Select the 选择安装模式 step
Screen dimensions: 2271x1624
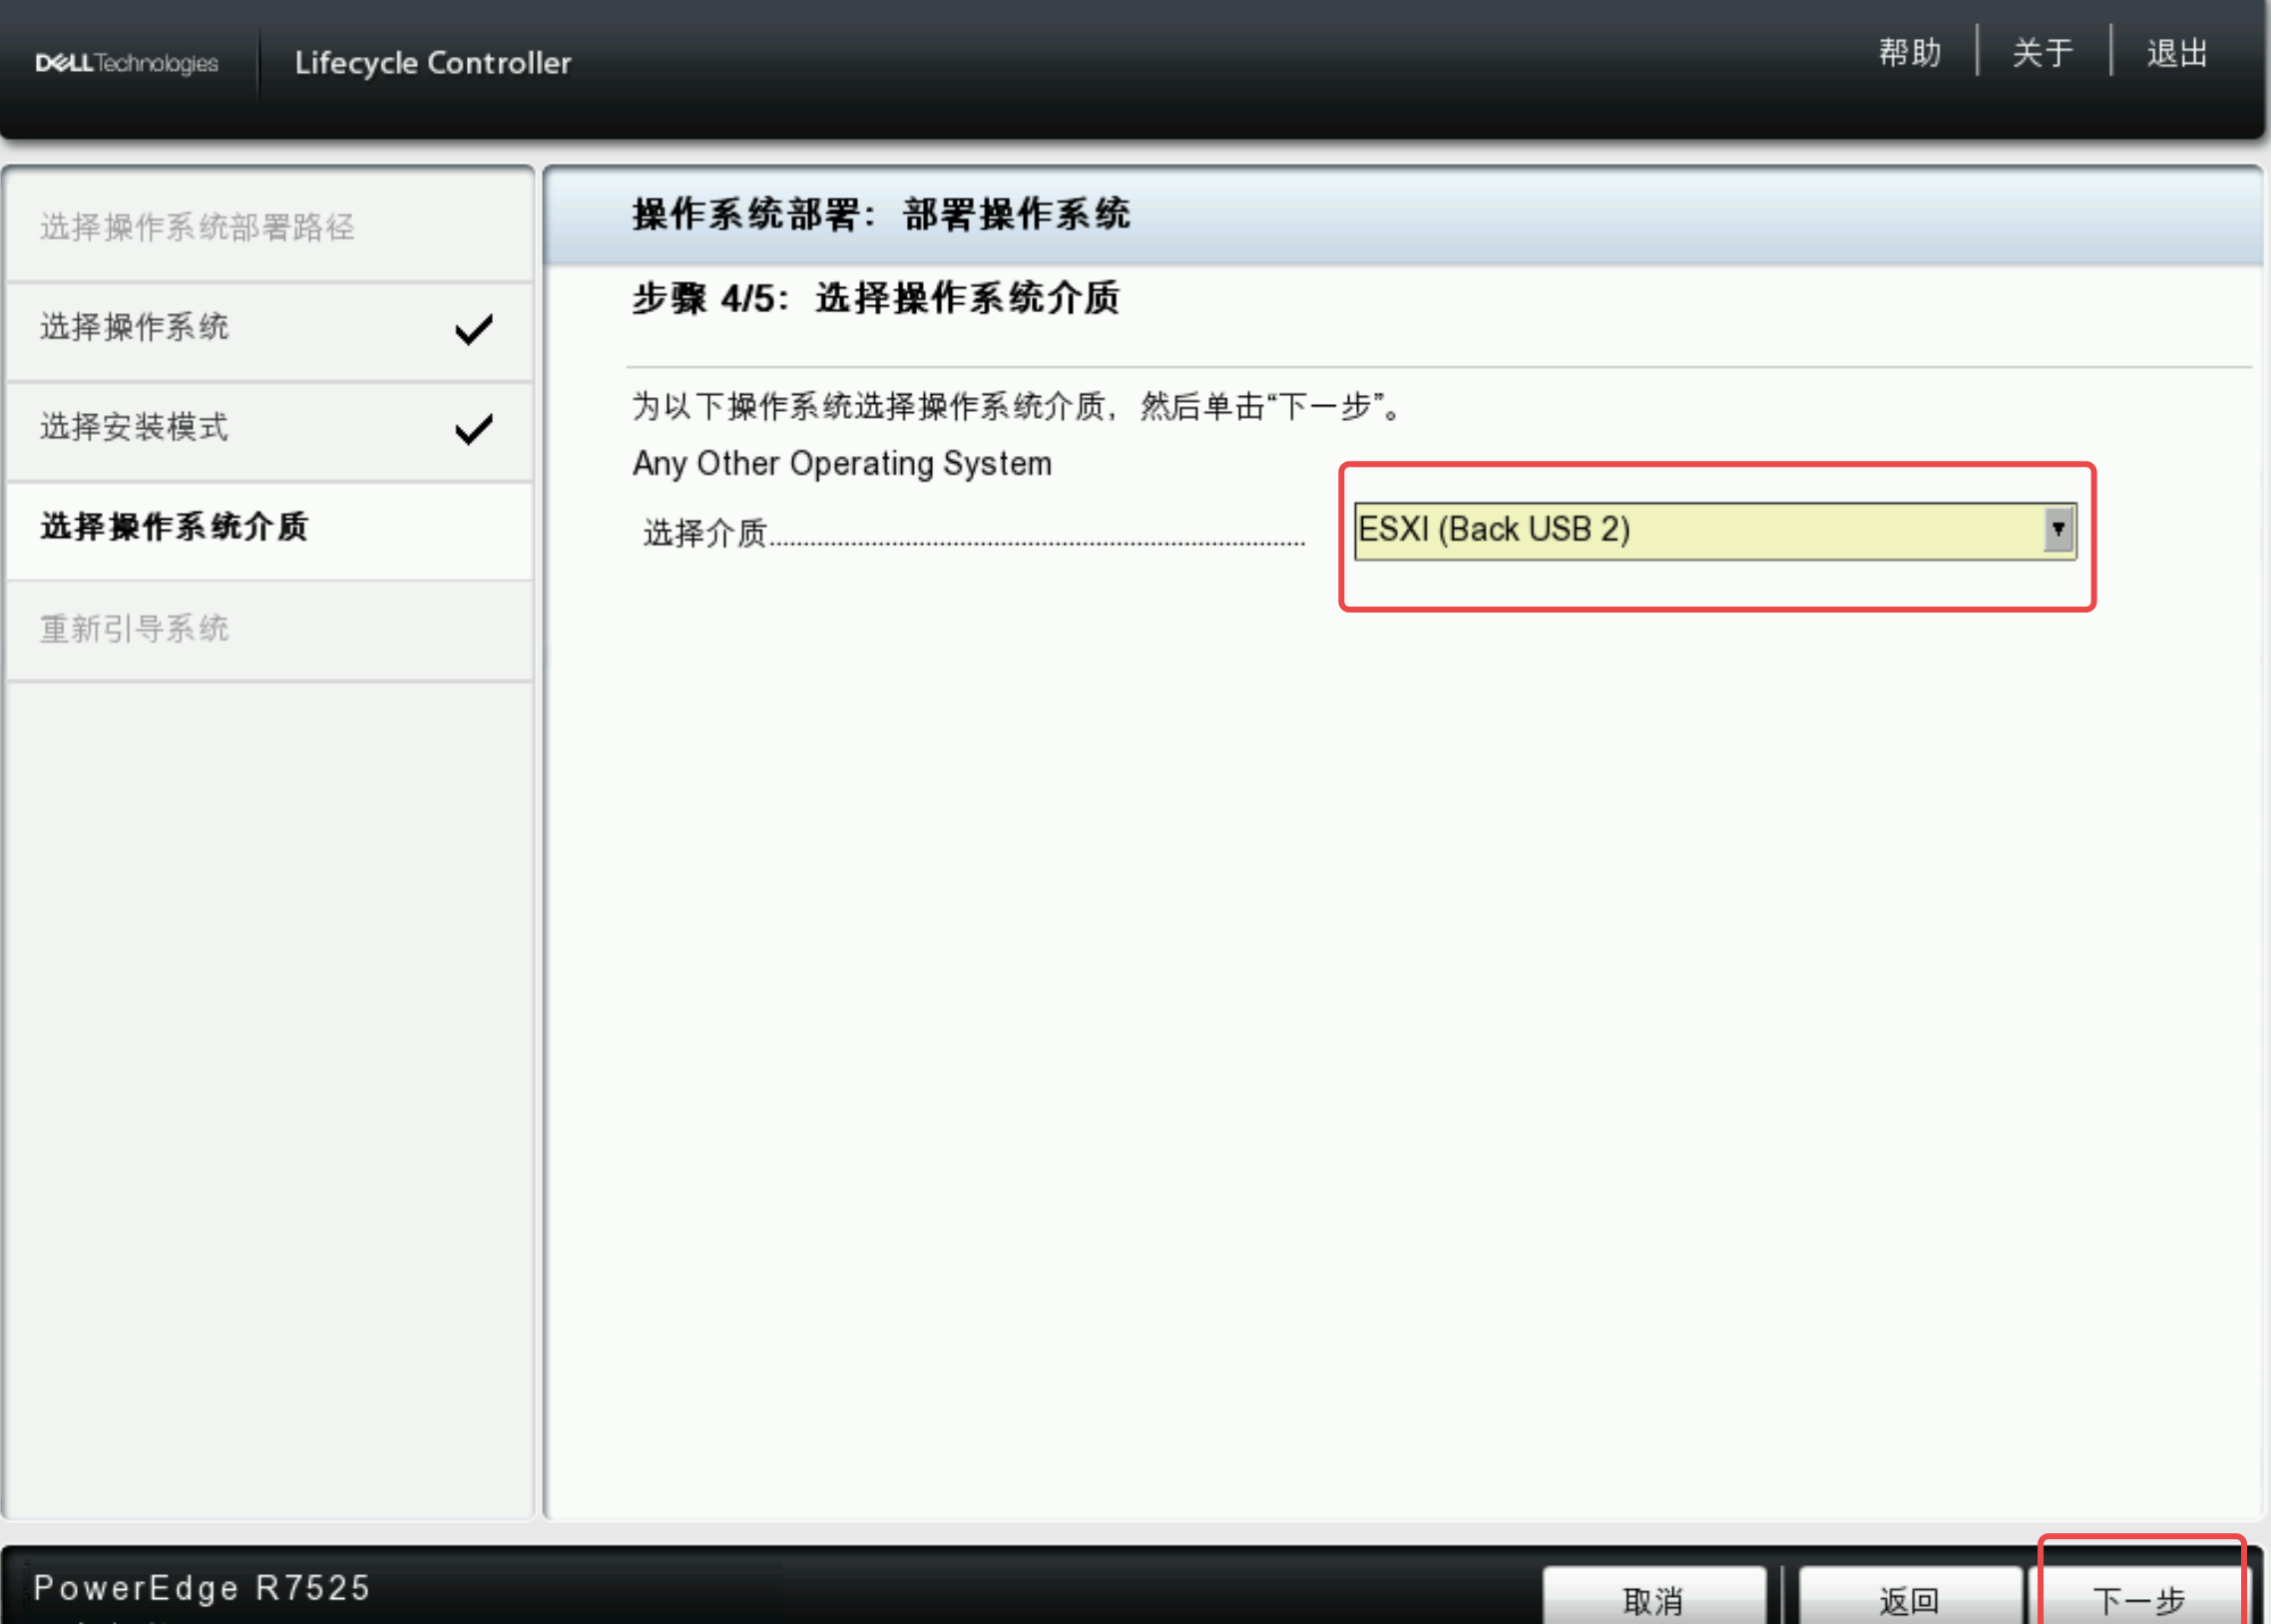pos(269,428)
